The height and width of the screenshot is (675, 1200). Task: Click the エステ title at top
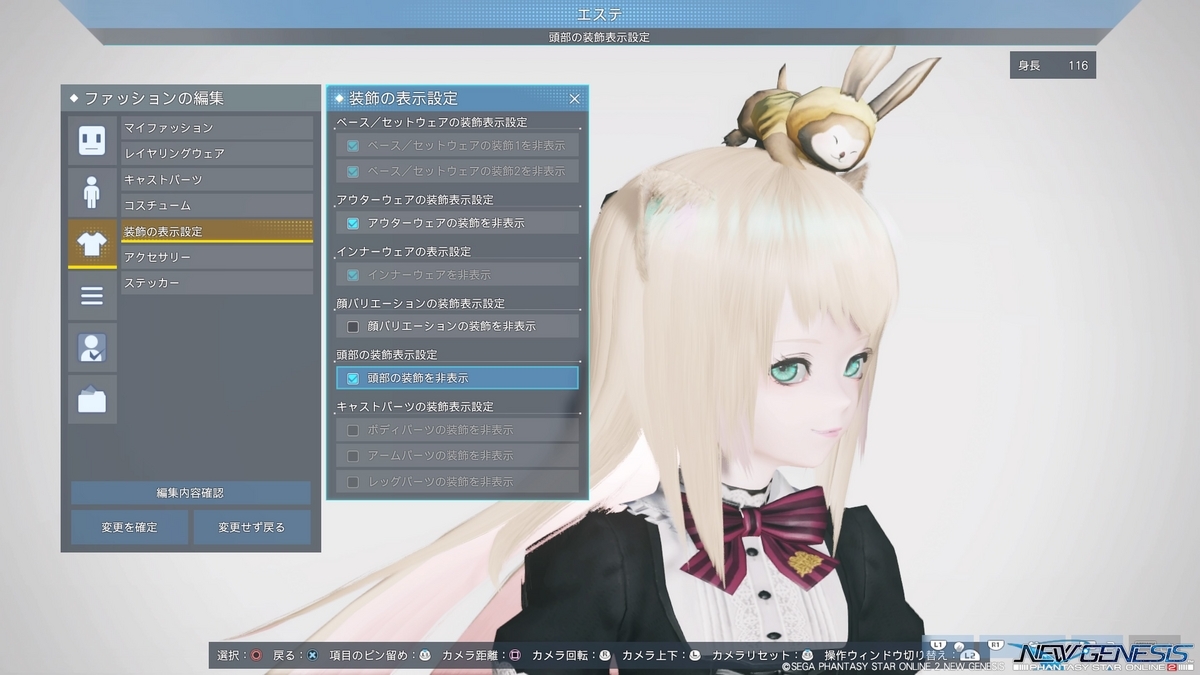click(600, 14)
